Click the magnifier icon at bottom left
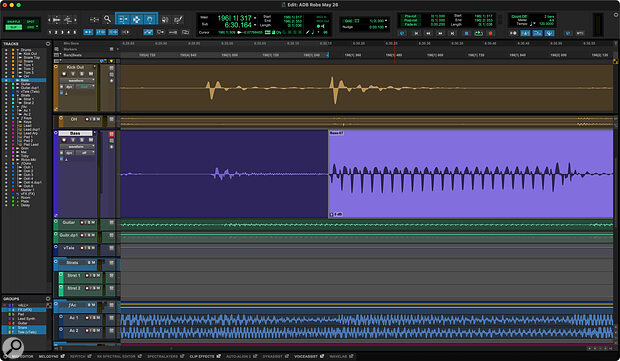This screenshot has height=361, width=620. point(13,347)
